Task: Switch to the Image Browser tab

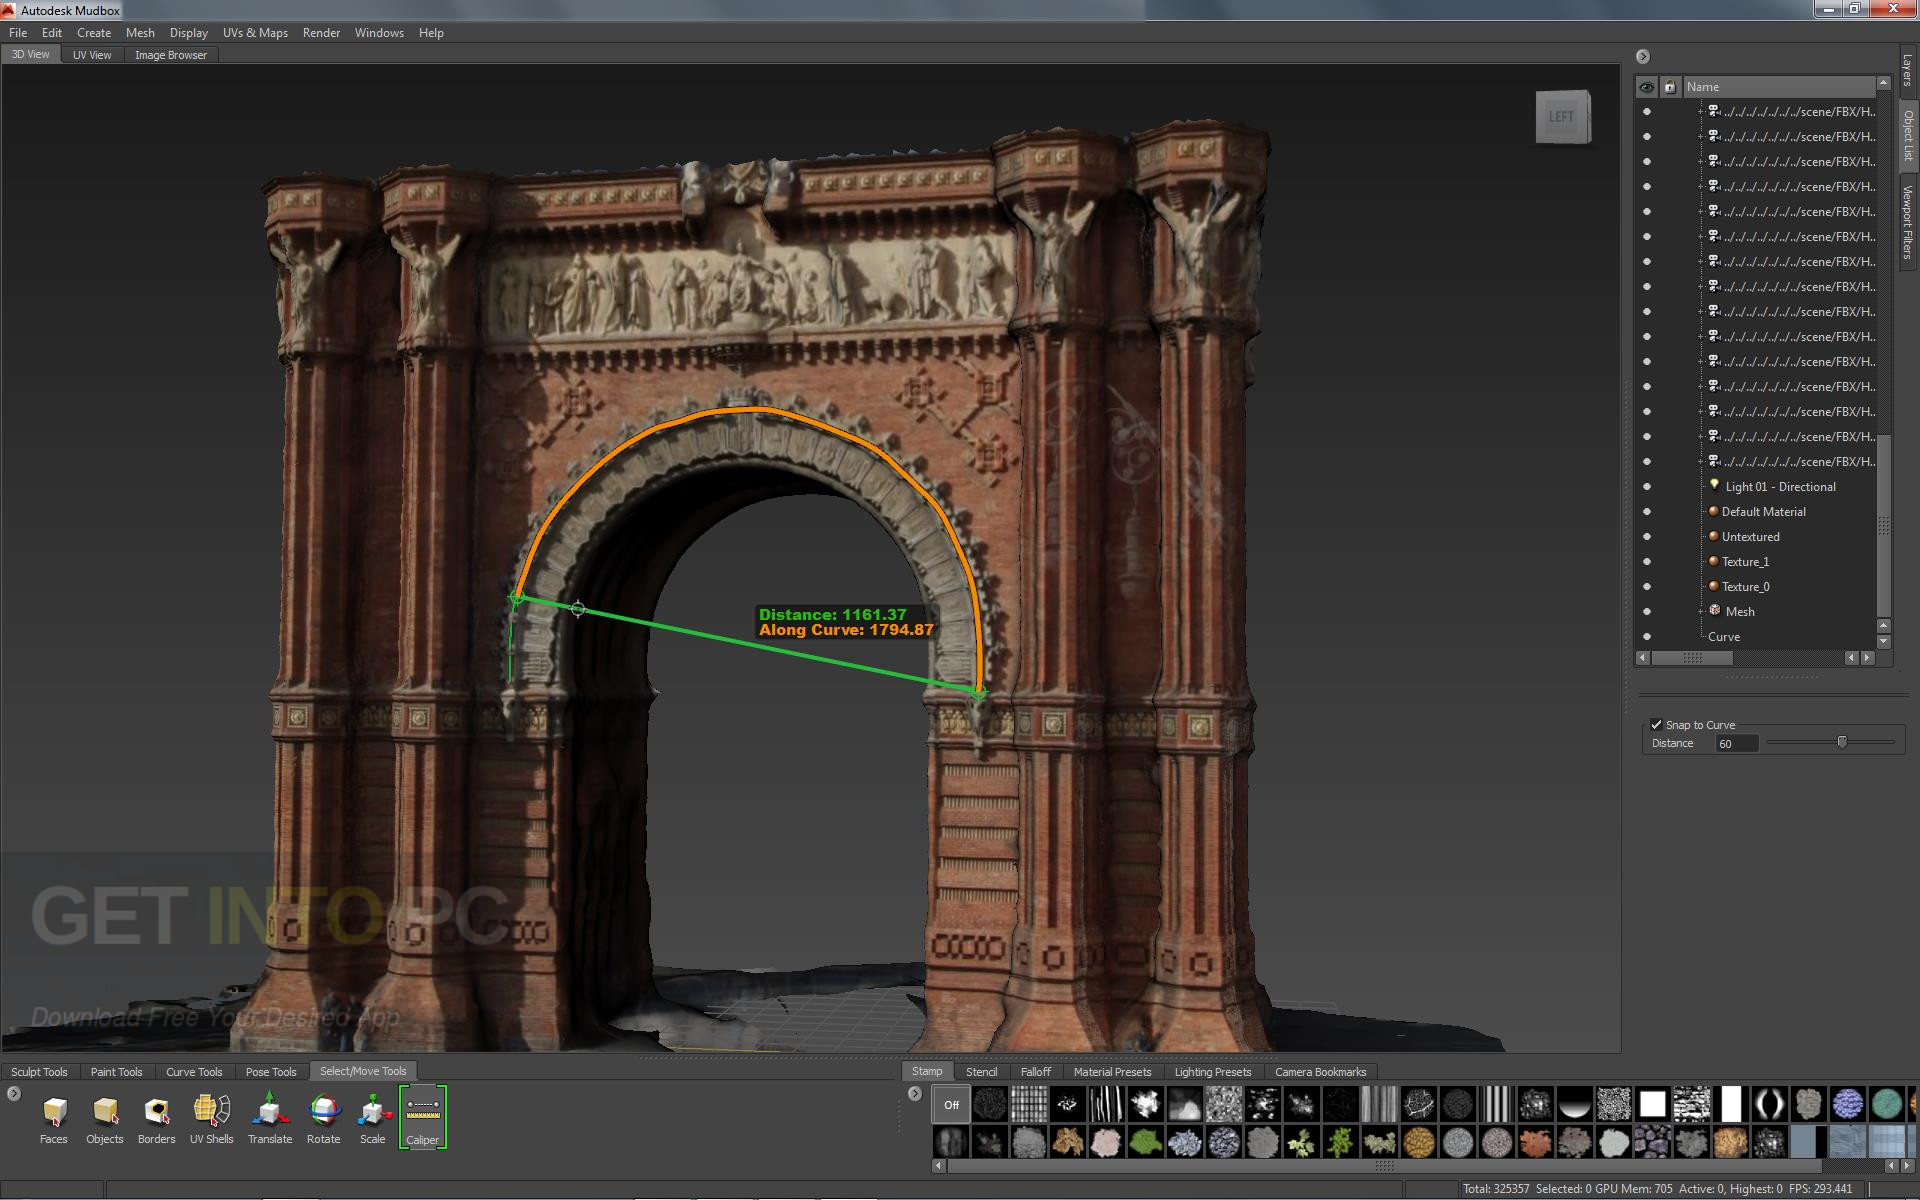Action: coord(171,55)
